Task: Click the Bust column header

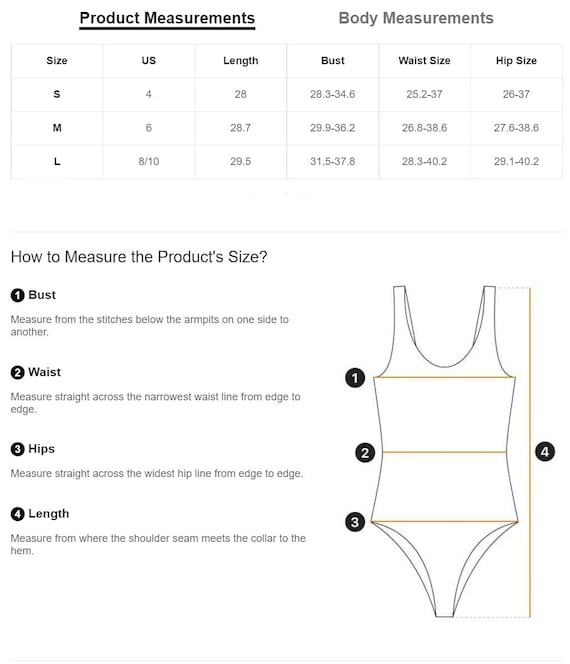Action: pos(332,61)
